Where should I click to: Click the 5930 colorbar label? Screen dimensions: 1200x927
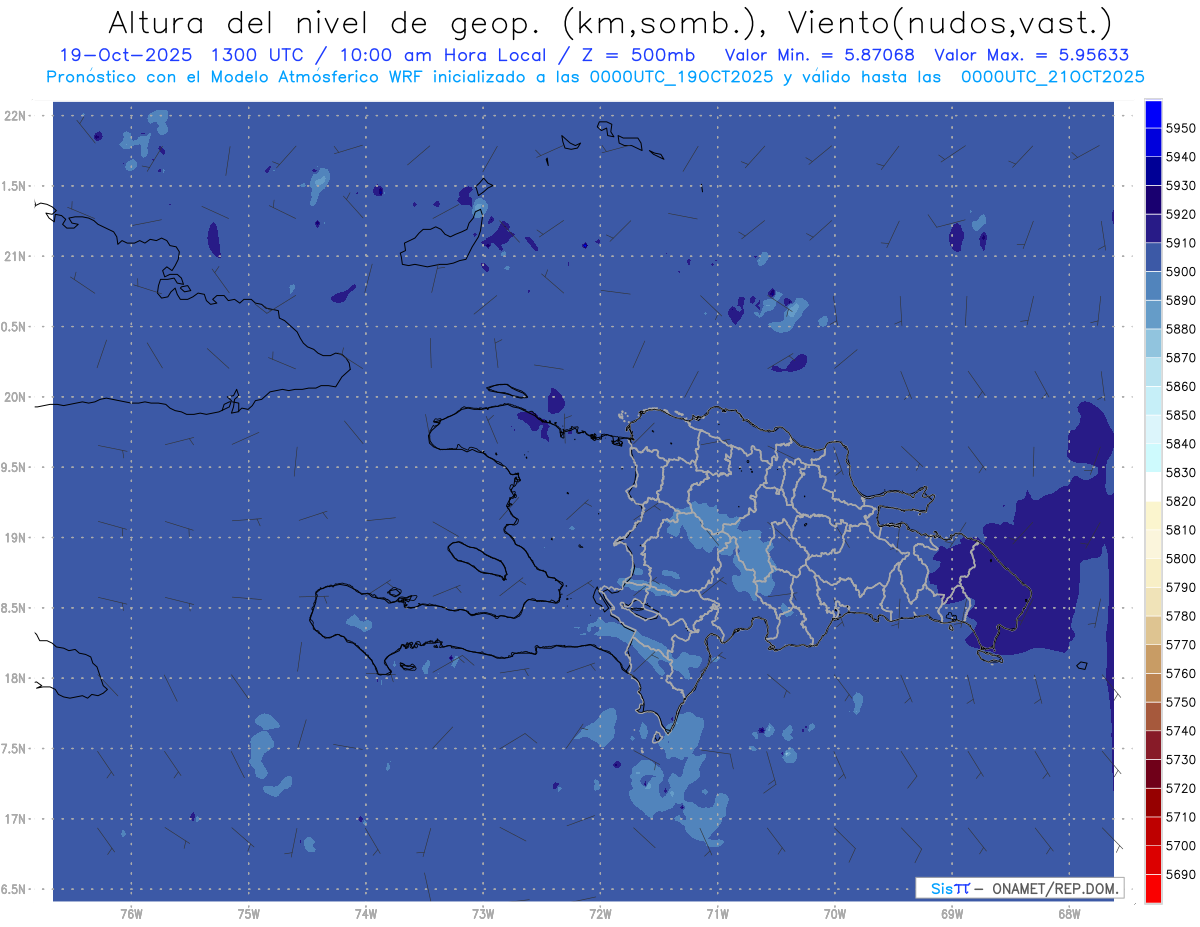(x=1180, y=186)
